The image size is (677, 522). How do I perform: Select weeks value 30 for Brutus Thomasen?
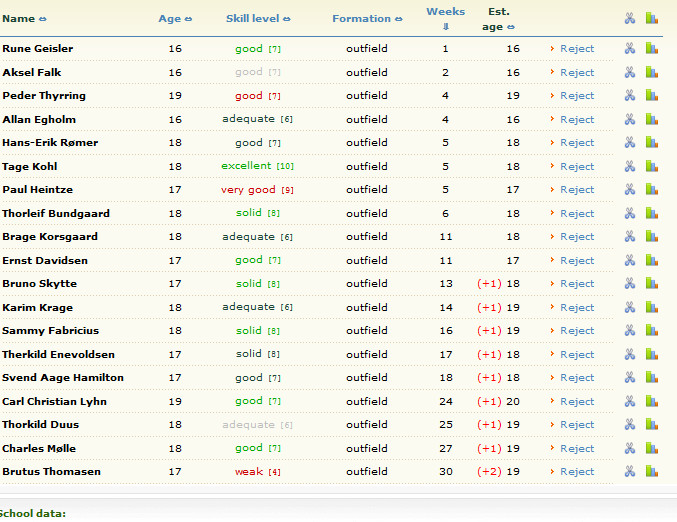tap(446, 471)
